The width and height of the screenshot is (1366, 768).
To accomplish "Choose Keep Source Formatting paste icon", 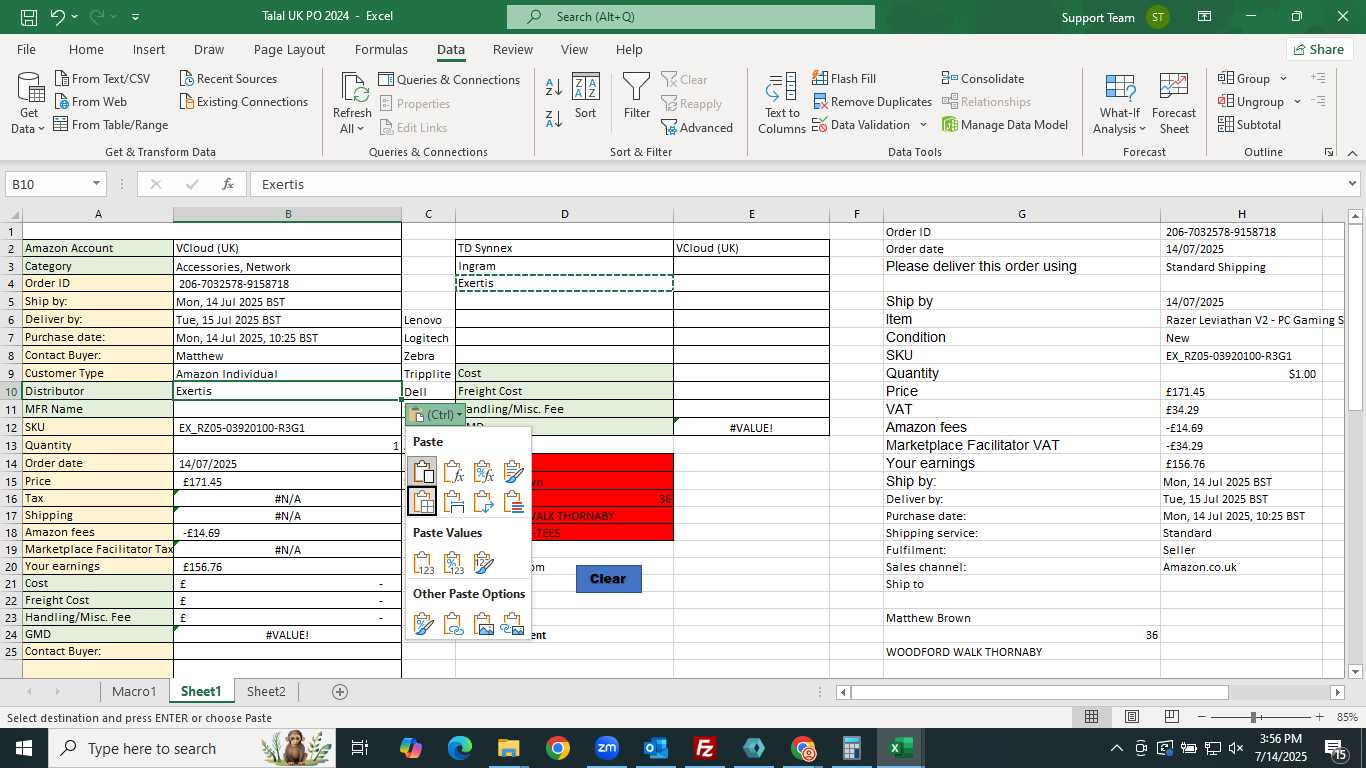I will pos(514,471).
